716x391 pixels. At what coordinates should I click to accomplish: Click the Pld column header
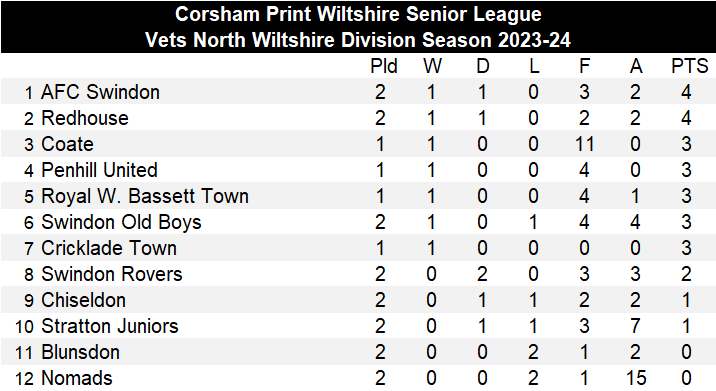pyautogui.click(x=384, y=66)
